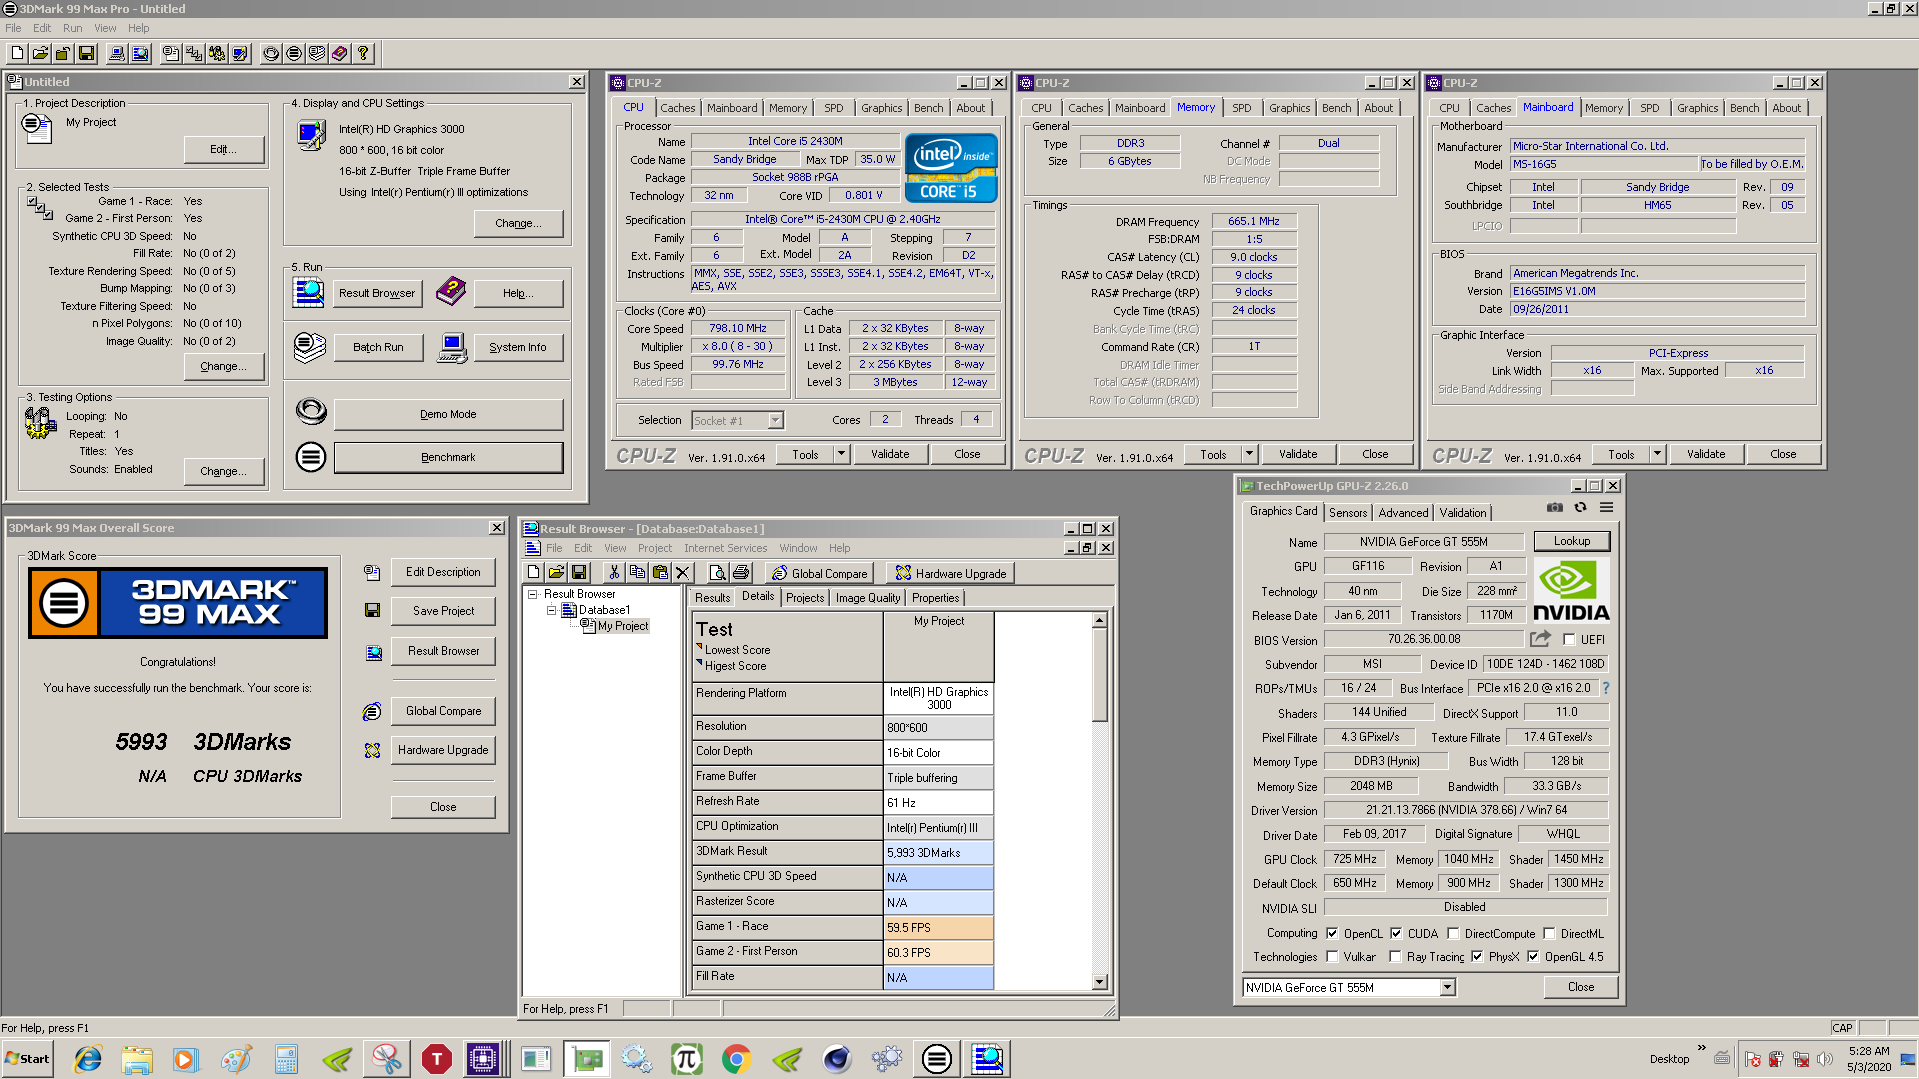
Task: Click the scroll down arrow in Result Browser
Action: tap(1099, 982)
